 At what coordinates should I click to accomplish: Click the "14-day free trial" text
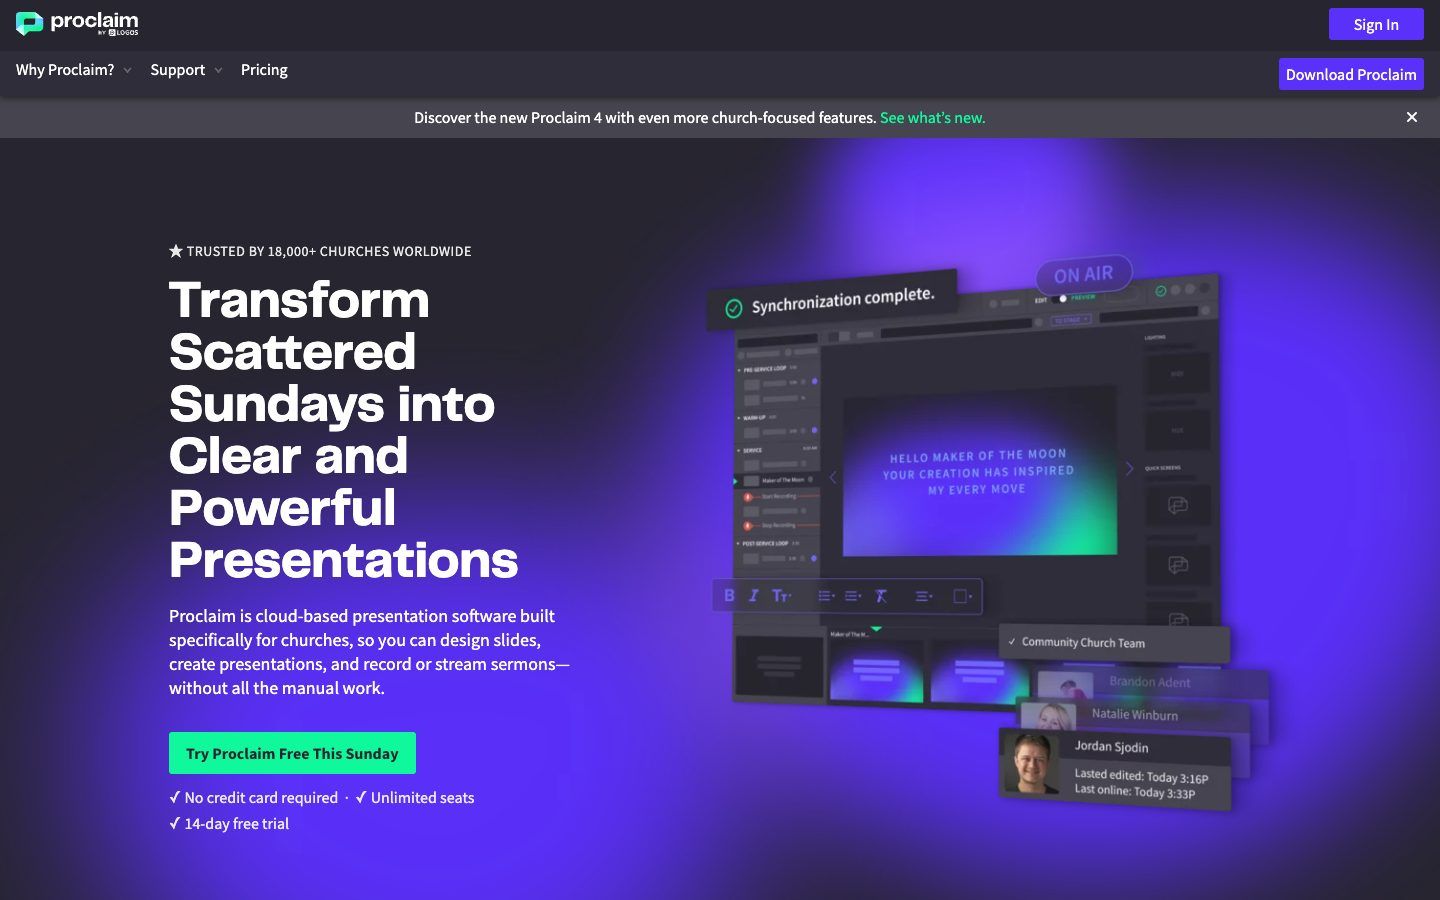pos(236,824)
